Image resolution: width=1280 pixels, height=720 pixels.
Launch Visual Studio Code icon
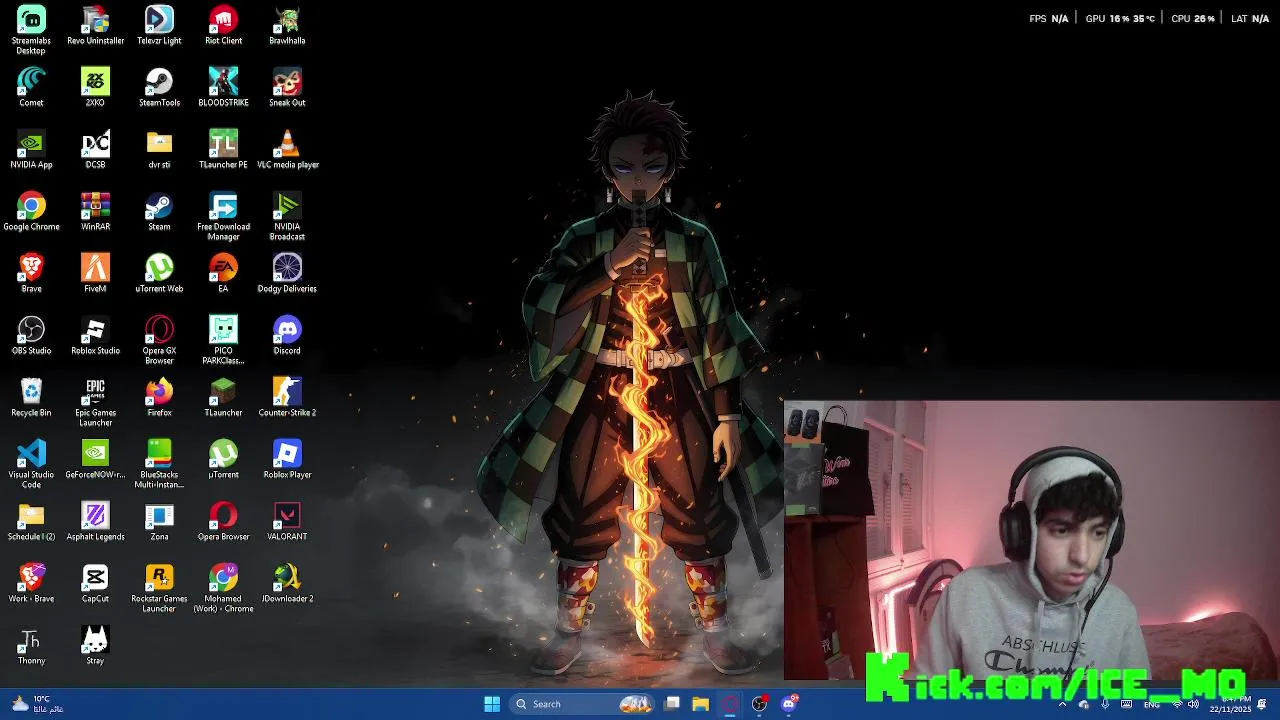pos(31,464)
